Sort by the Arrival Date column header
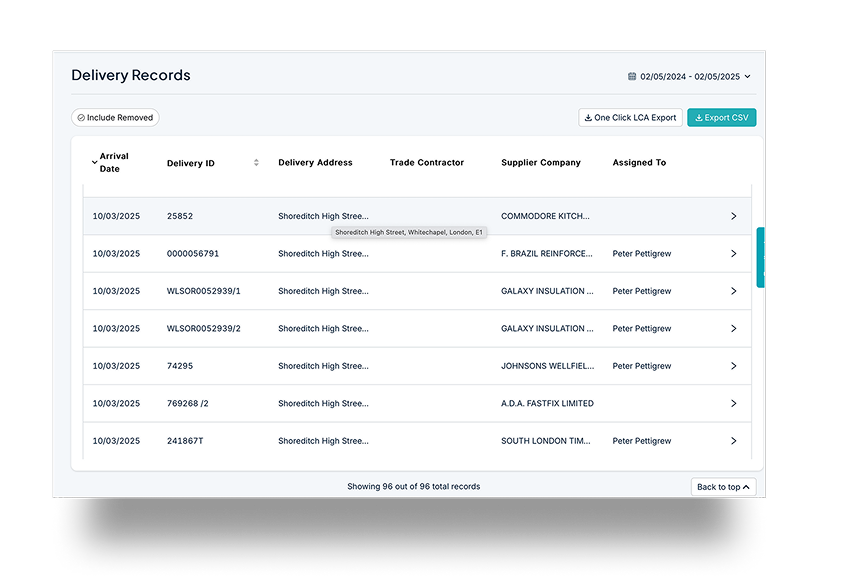The height and width of the screenshot is (586, 841). (x=110, y=162)
